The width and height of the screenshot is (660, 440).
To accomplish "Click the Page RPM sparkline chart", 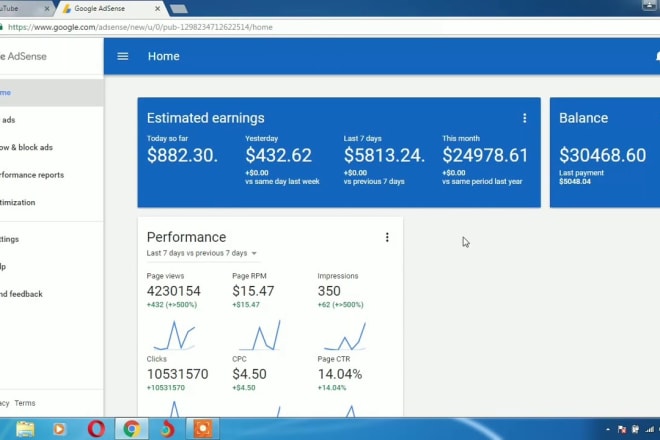I will 259,336.
